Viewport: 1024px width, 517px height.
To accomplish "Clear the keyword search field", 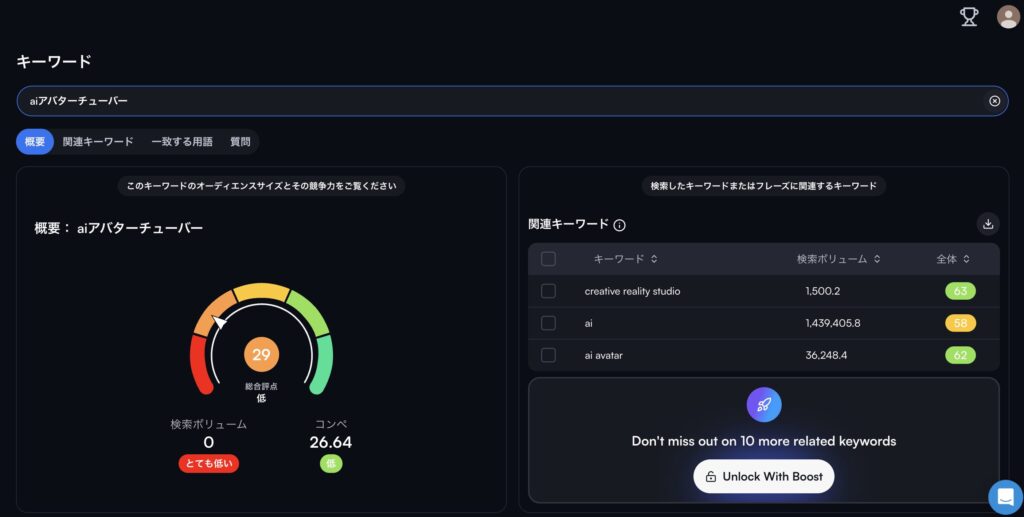I will [994, 101].
